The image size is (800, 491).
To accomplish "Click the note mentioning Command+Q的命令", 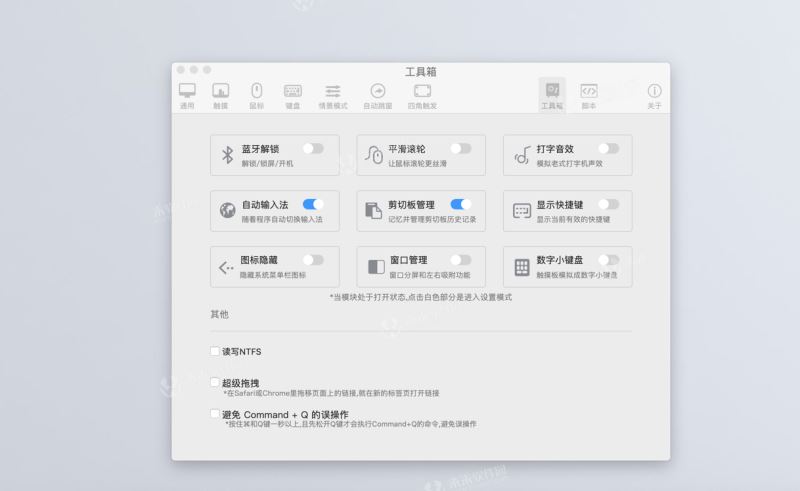I will [x=351, y=424].
